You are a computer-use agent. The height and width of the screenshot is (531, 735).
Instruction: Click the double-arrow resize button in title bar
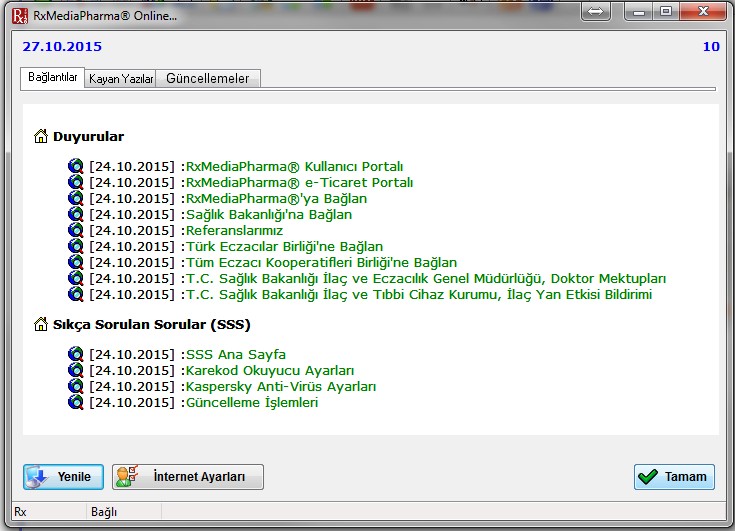click(x=594, y=13)
